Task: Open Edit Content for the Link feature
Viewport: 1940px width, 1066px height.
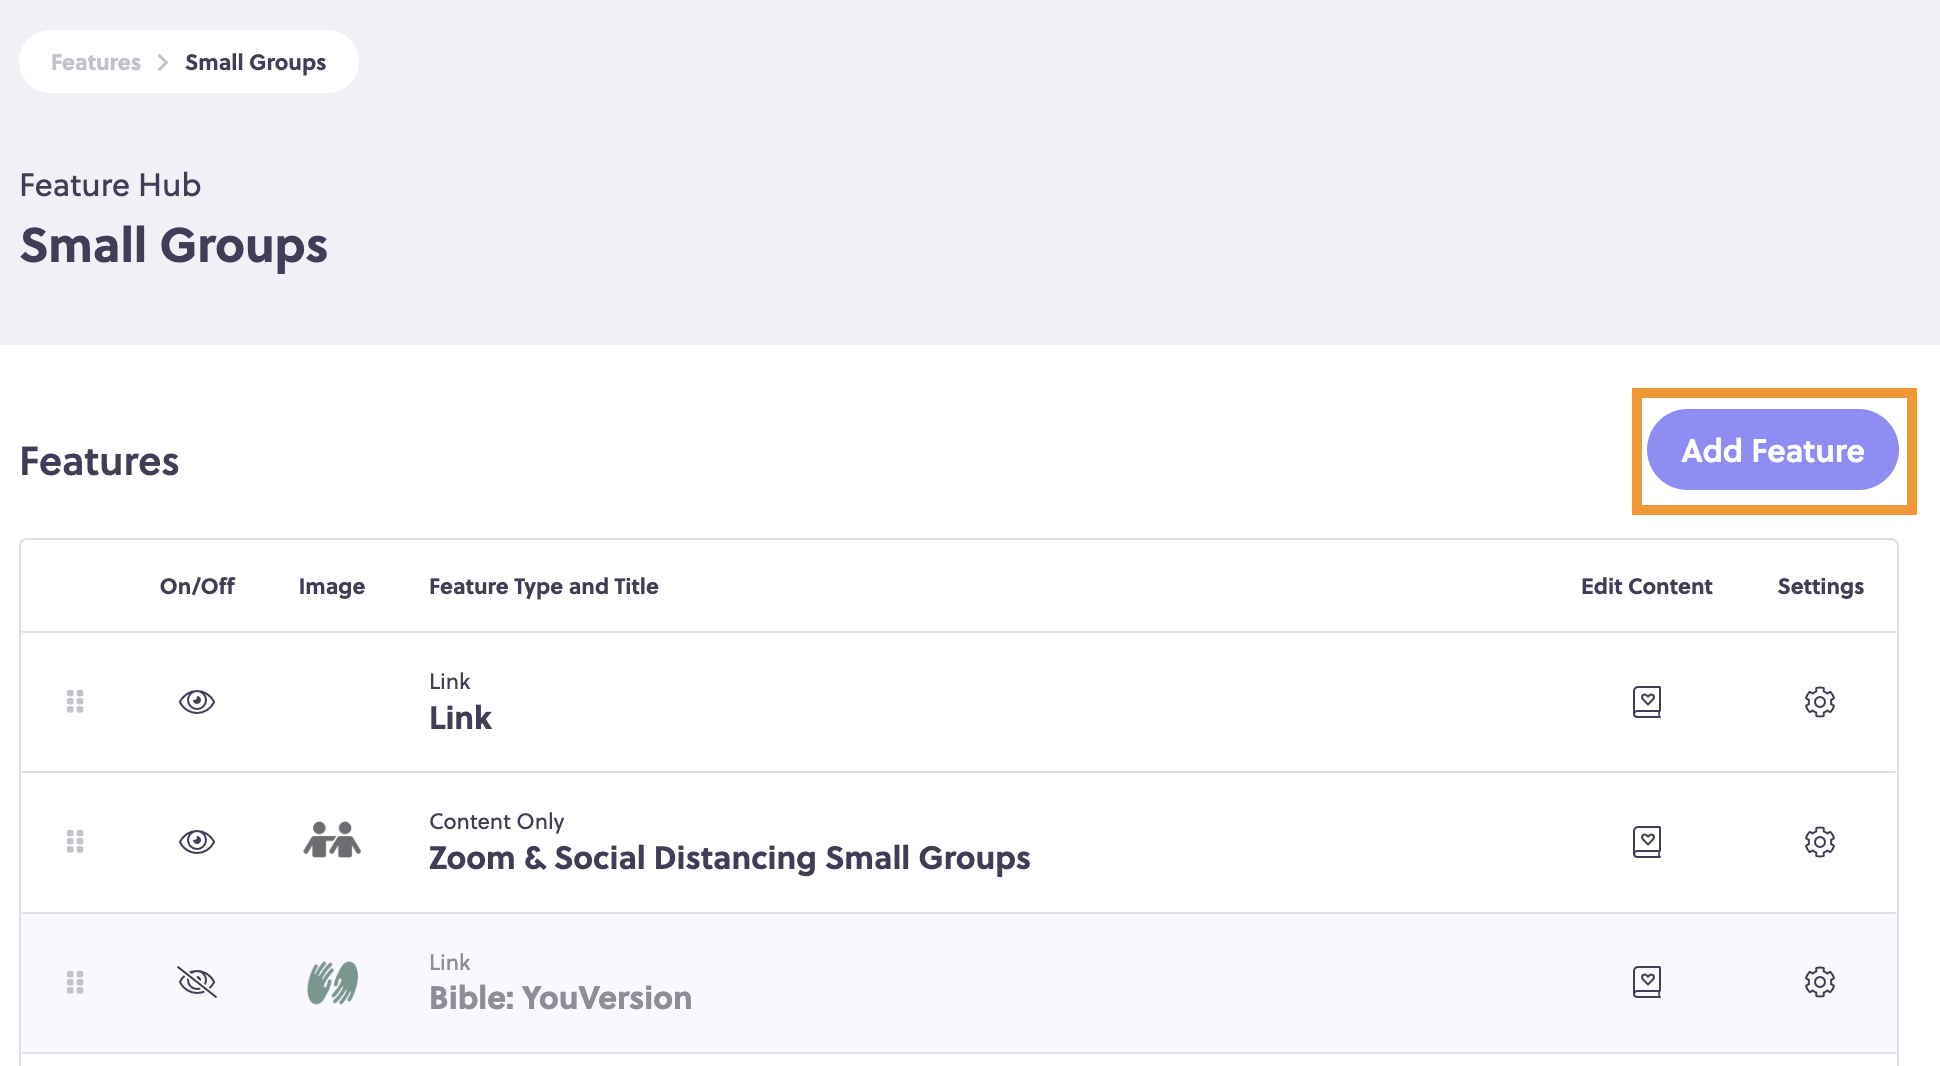Action: click(1646, 702)
